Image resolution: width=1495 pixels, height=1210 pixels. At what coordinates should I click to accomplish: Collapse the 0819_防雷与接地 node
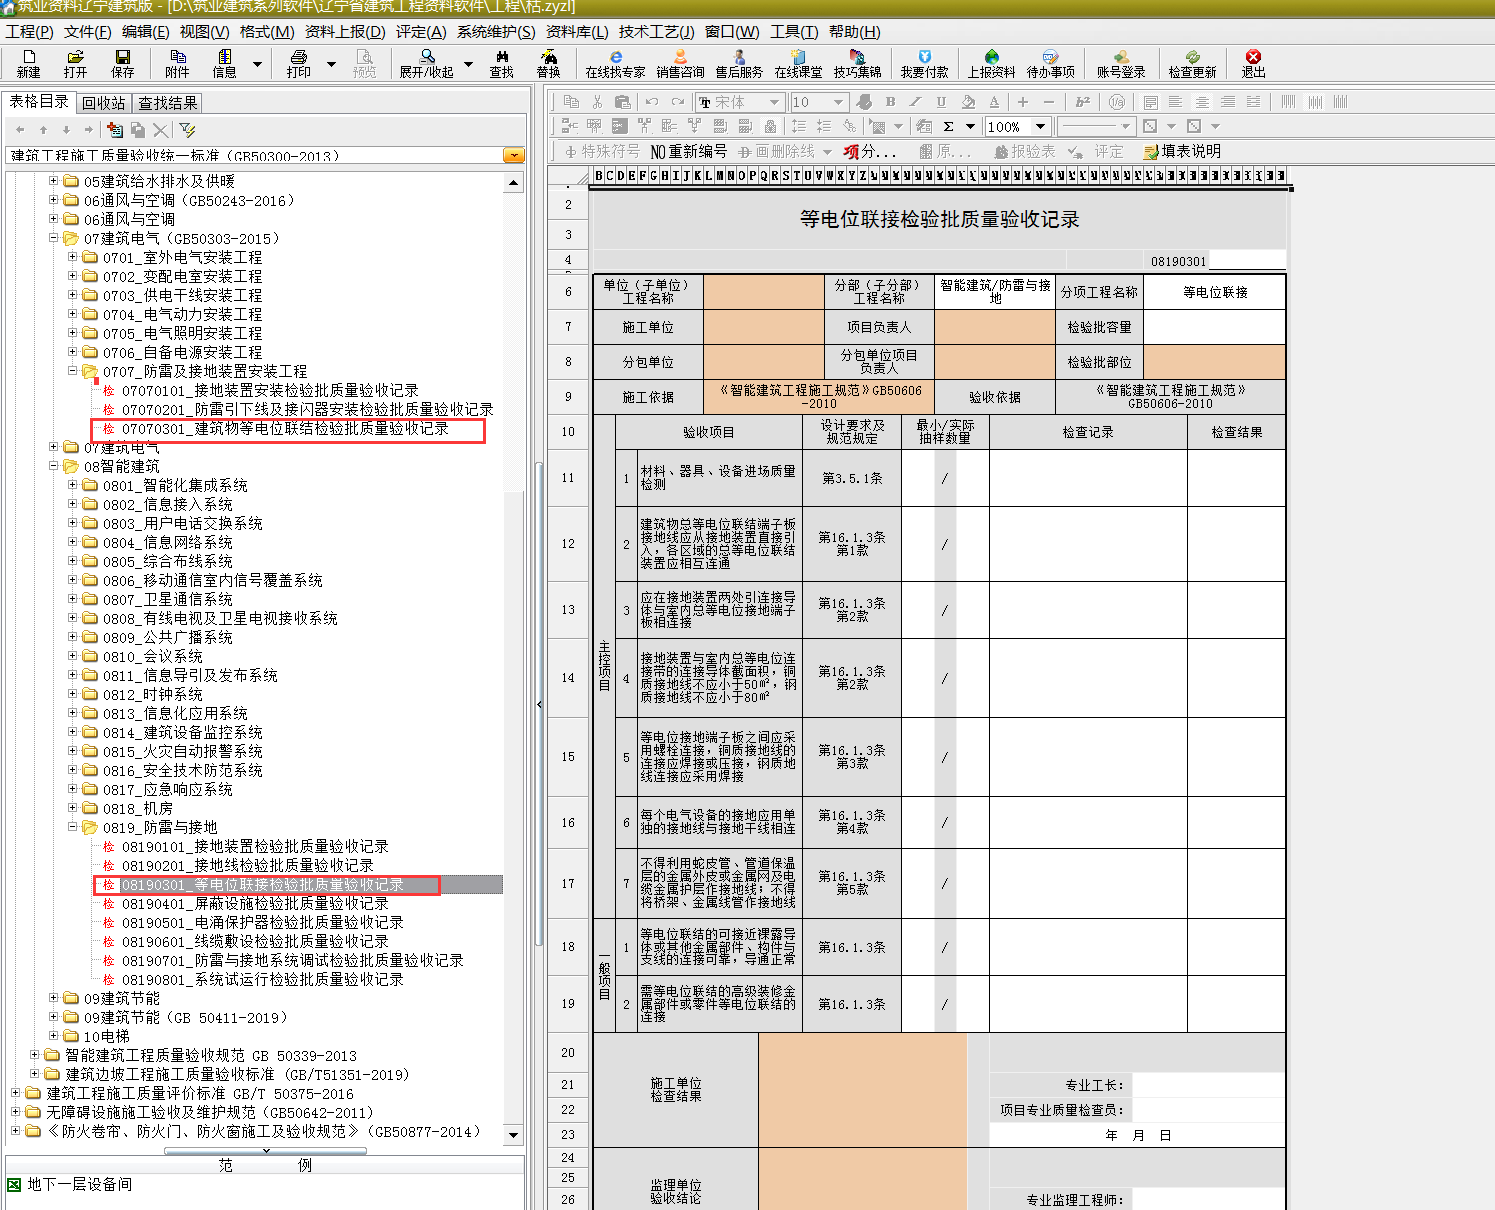click(x=73, y=827)
